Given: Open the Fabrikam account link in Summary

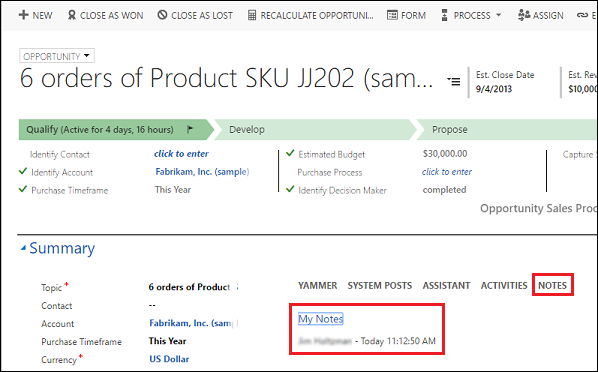Looking at the screenshot, I should click(x=191, y=323).
